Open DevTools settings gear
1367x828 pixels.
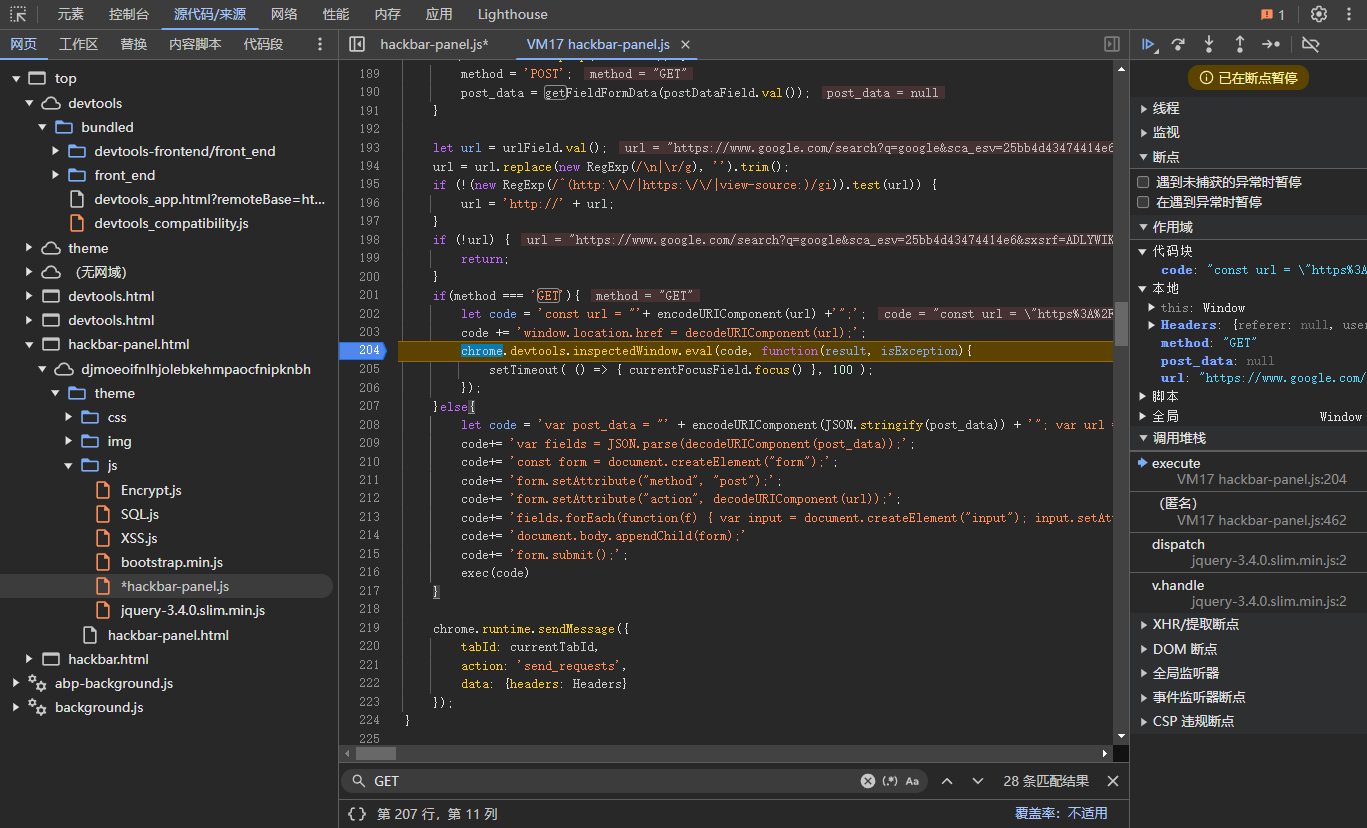click(x=1319, y=14)
